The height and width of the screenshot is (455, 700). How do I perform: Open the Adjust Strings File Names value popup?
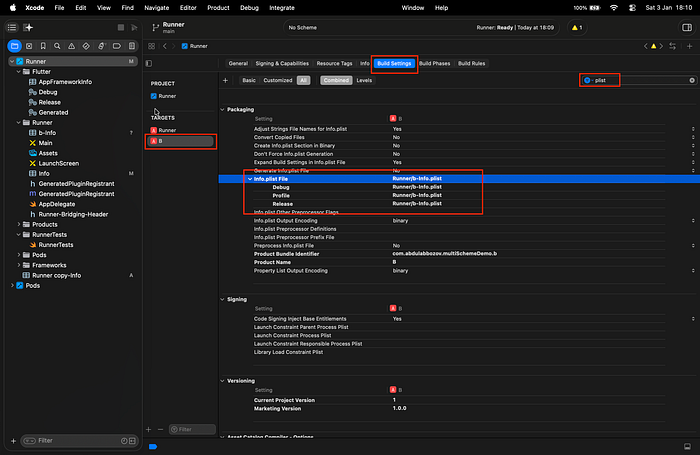[693, 129]
